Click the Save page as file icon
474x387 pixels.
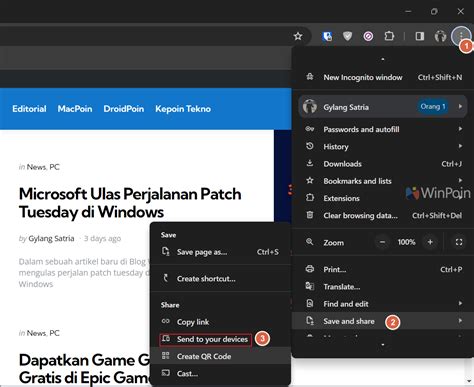coord(166,251)
